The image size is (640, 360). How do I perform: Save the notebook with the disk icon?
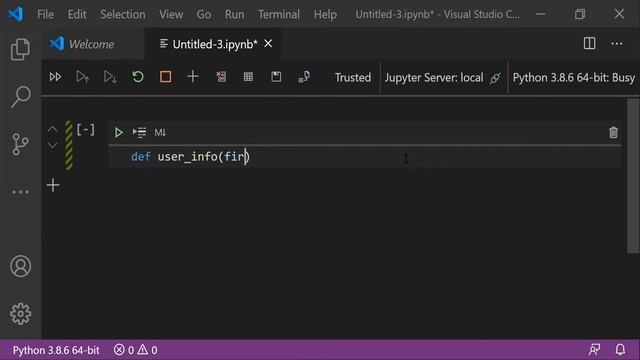click(x=276, y=77)
